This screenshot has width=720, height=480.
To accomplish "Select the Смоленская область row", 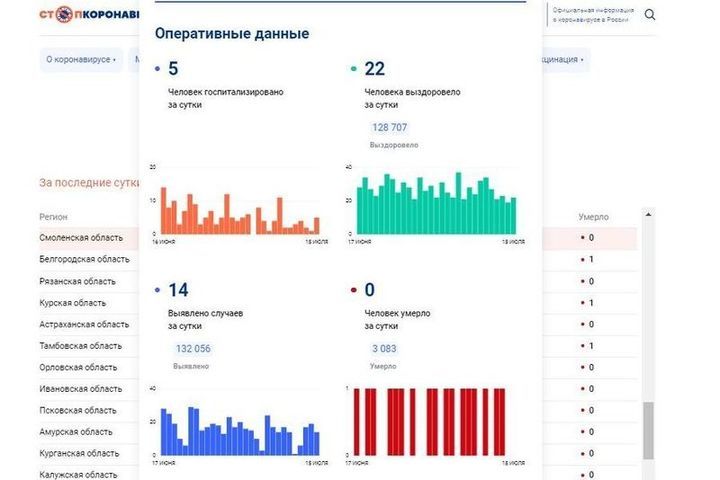I will 81,238.
